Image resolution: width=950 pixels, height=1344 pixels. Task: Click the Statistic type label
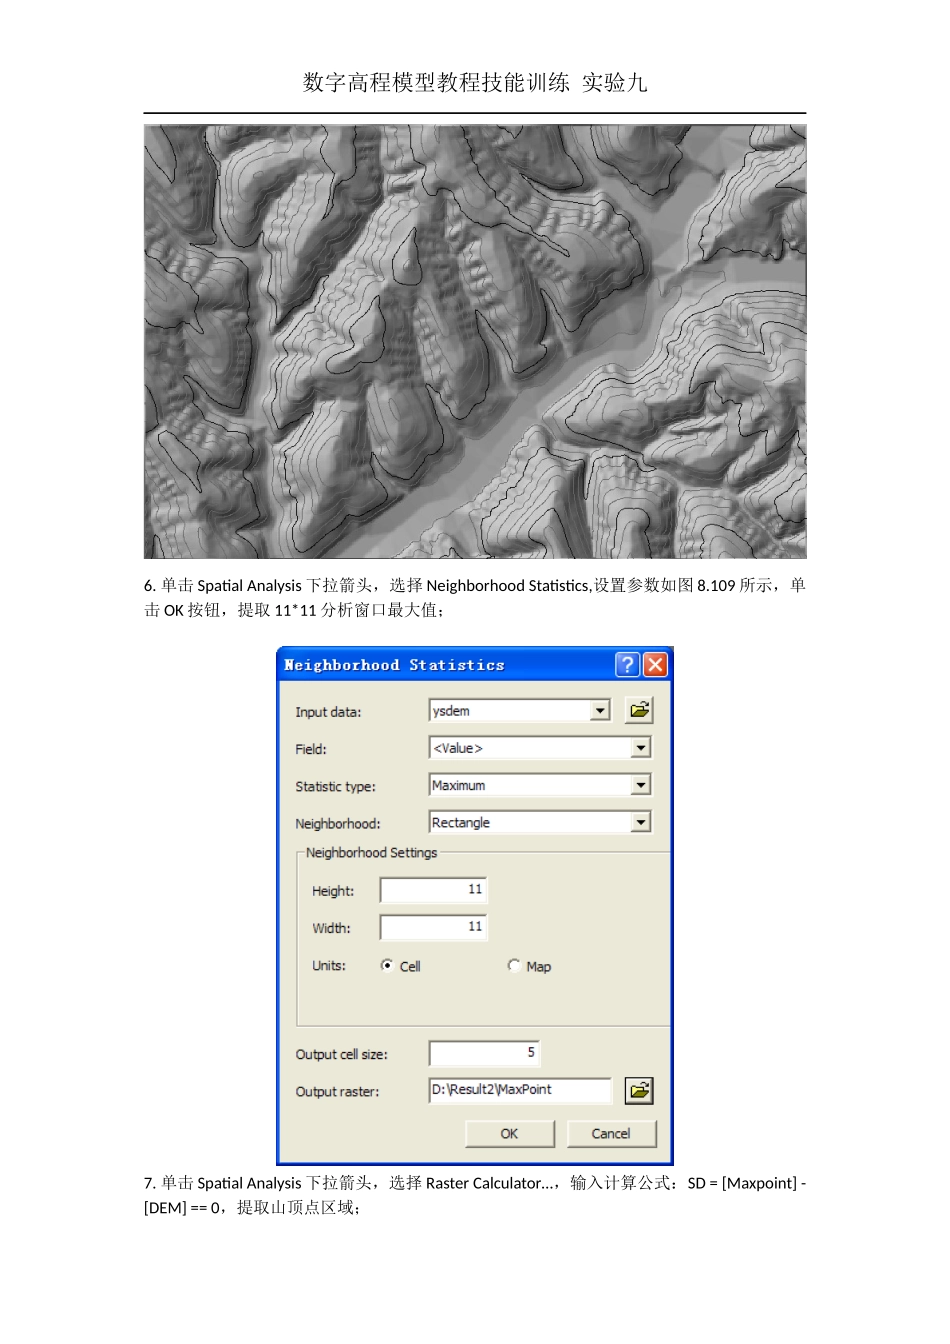[x=335, y=787]
